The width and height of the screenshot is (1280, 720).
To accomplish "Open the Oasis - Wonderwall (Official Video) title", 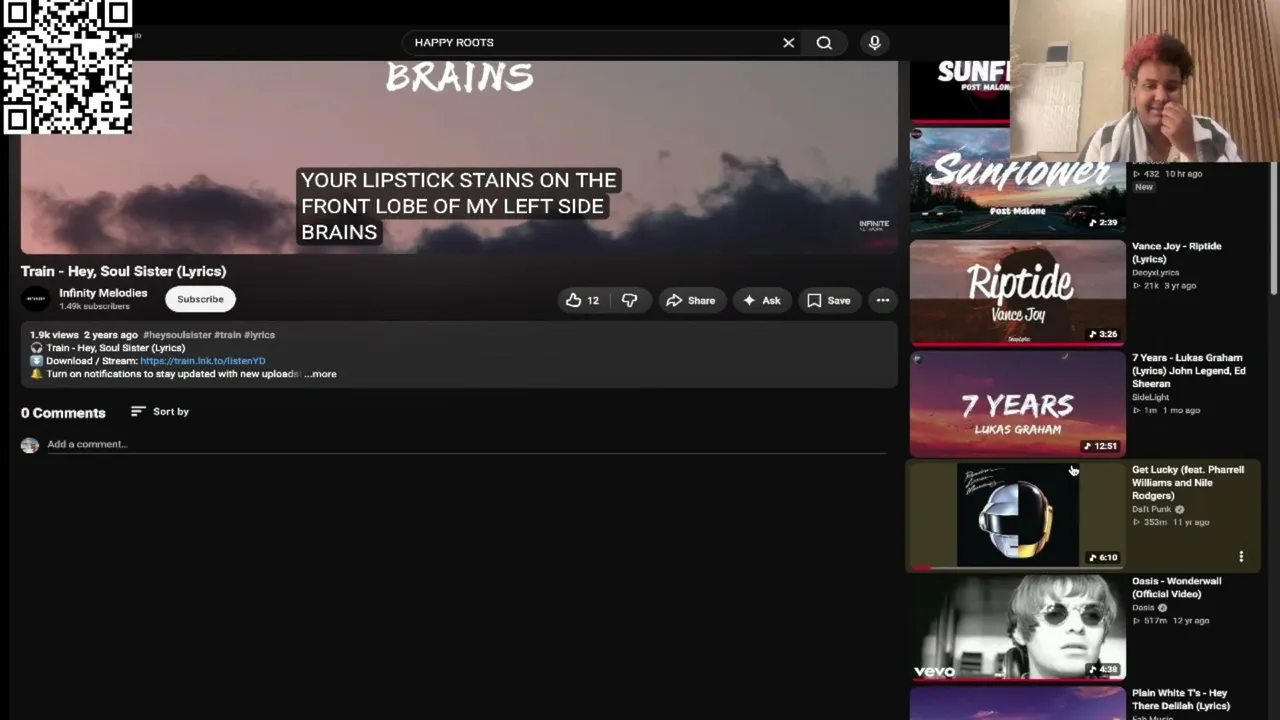I will click(x=1177, y=588).
